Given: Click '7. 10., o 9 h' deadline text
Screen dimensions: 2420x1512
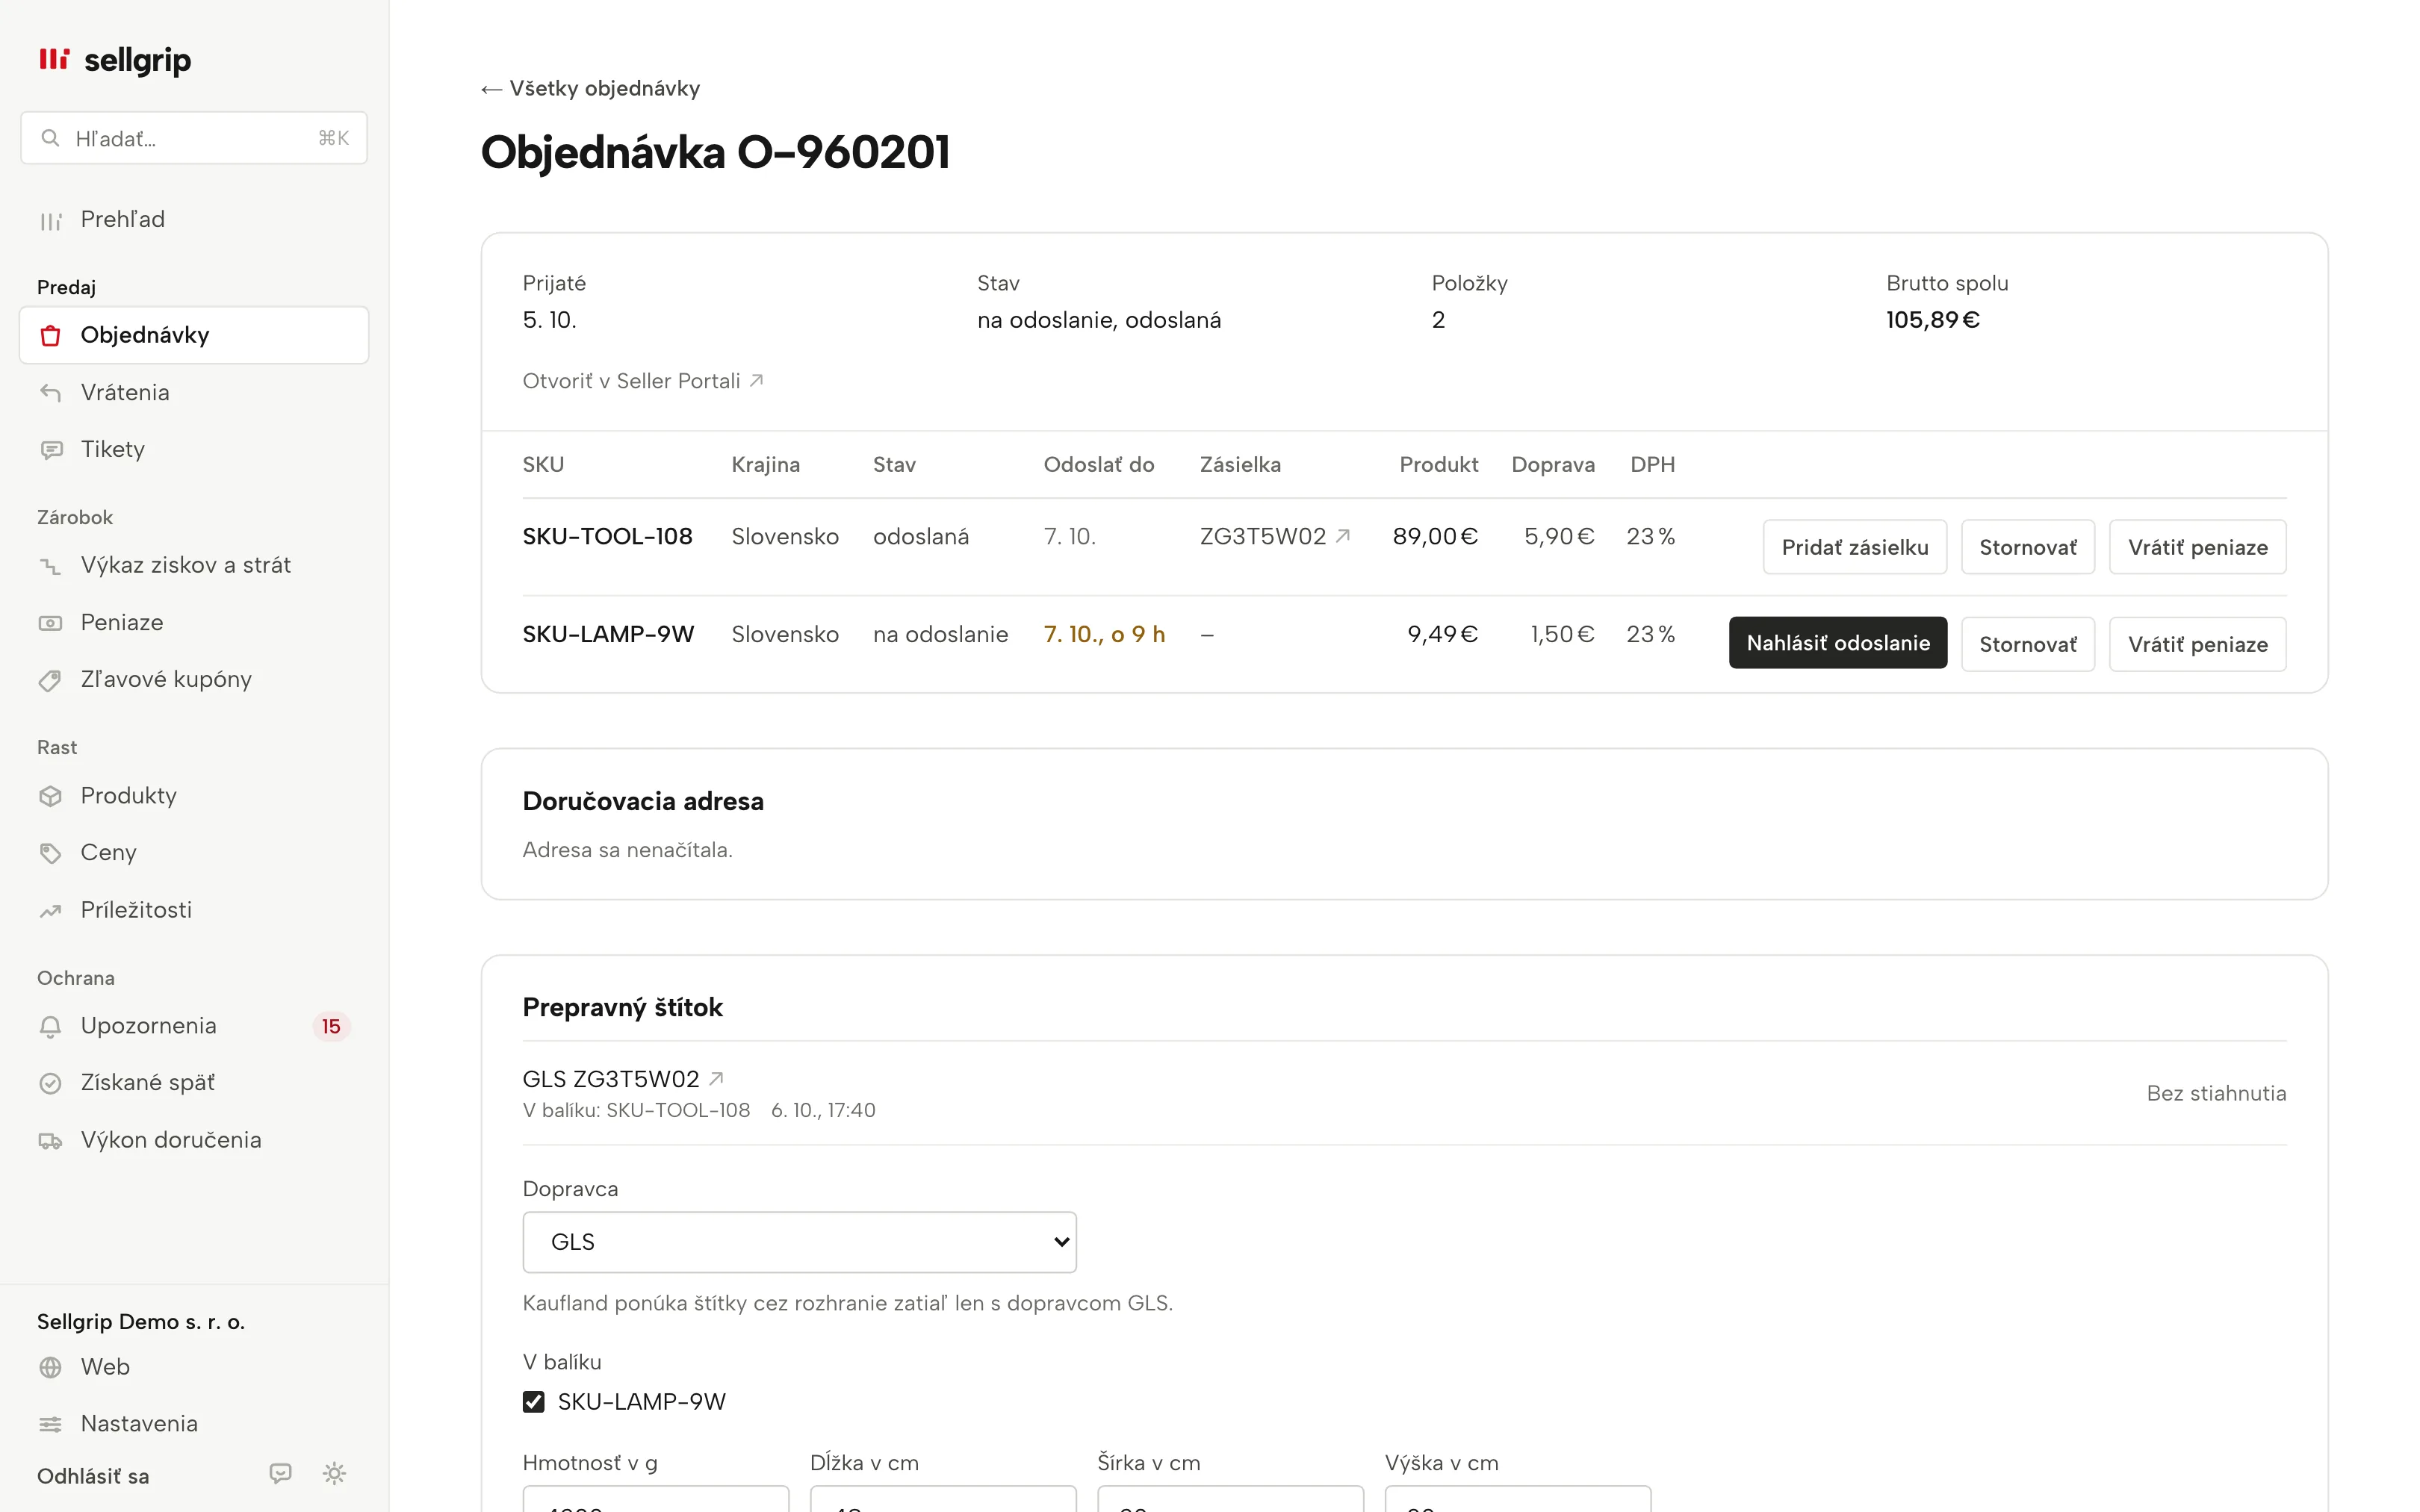Looking at the screenshot, I should pyautogui.click(x=1104, y=634).
